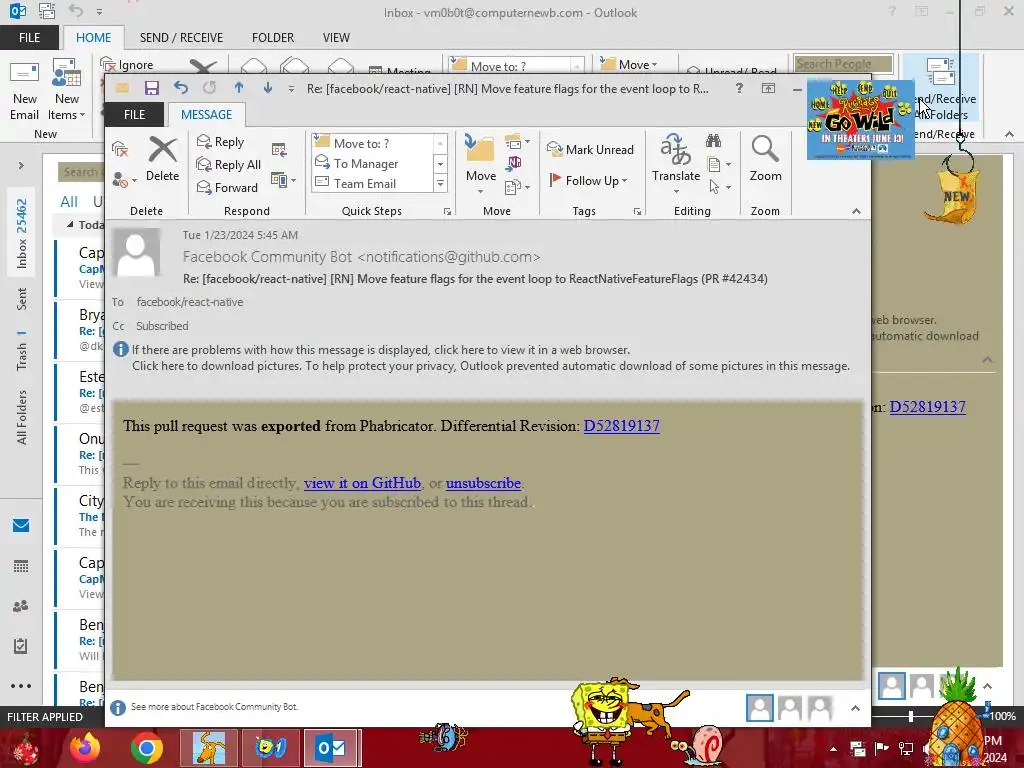
Task: Expand the folder pane with the chevron
Action: coord(21,166)
